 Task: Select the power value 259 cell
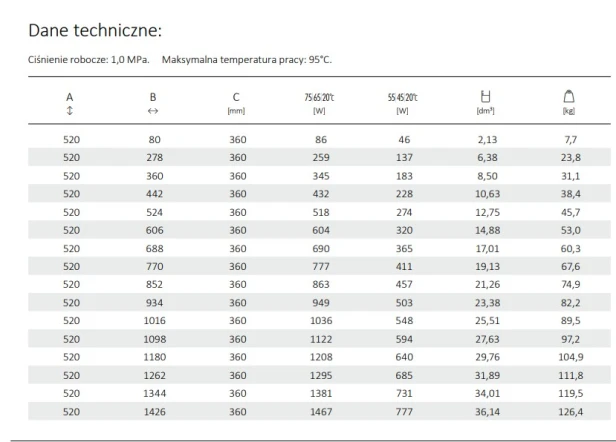[x=321, y=158]
